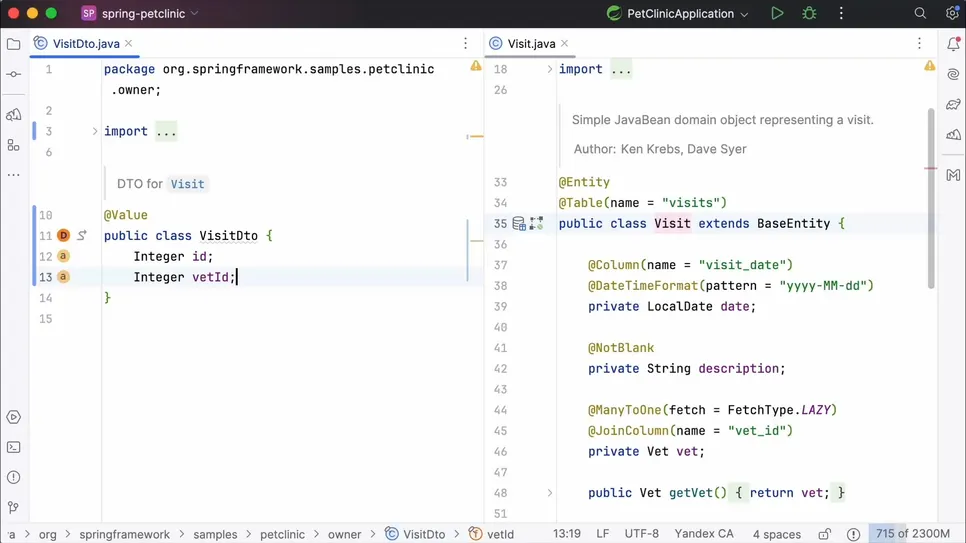Image resolution: width=966 pixels, height=543 pixels.
Task: Debug PetClinicApplication with the bug icon
Action: (809, 14)
